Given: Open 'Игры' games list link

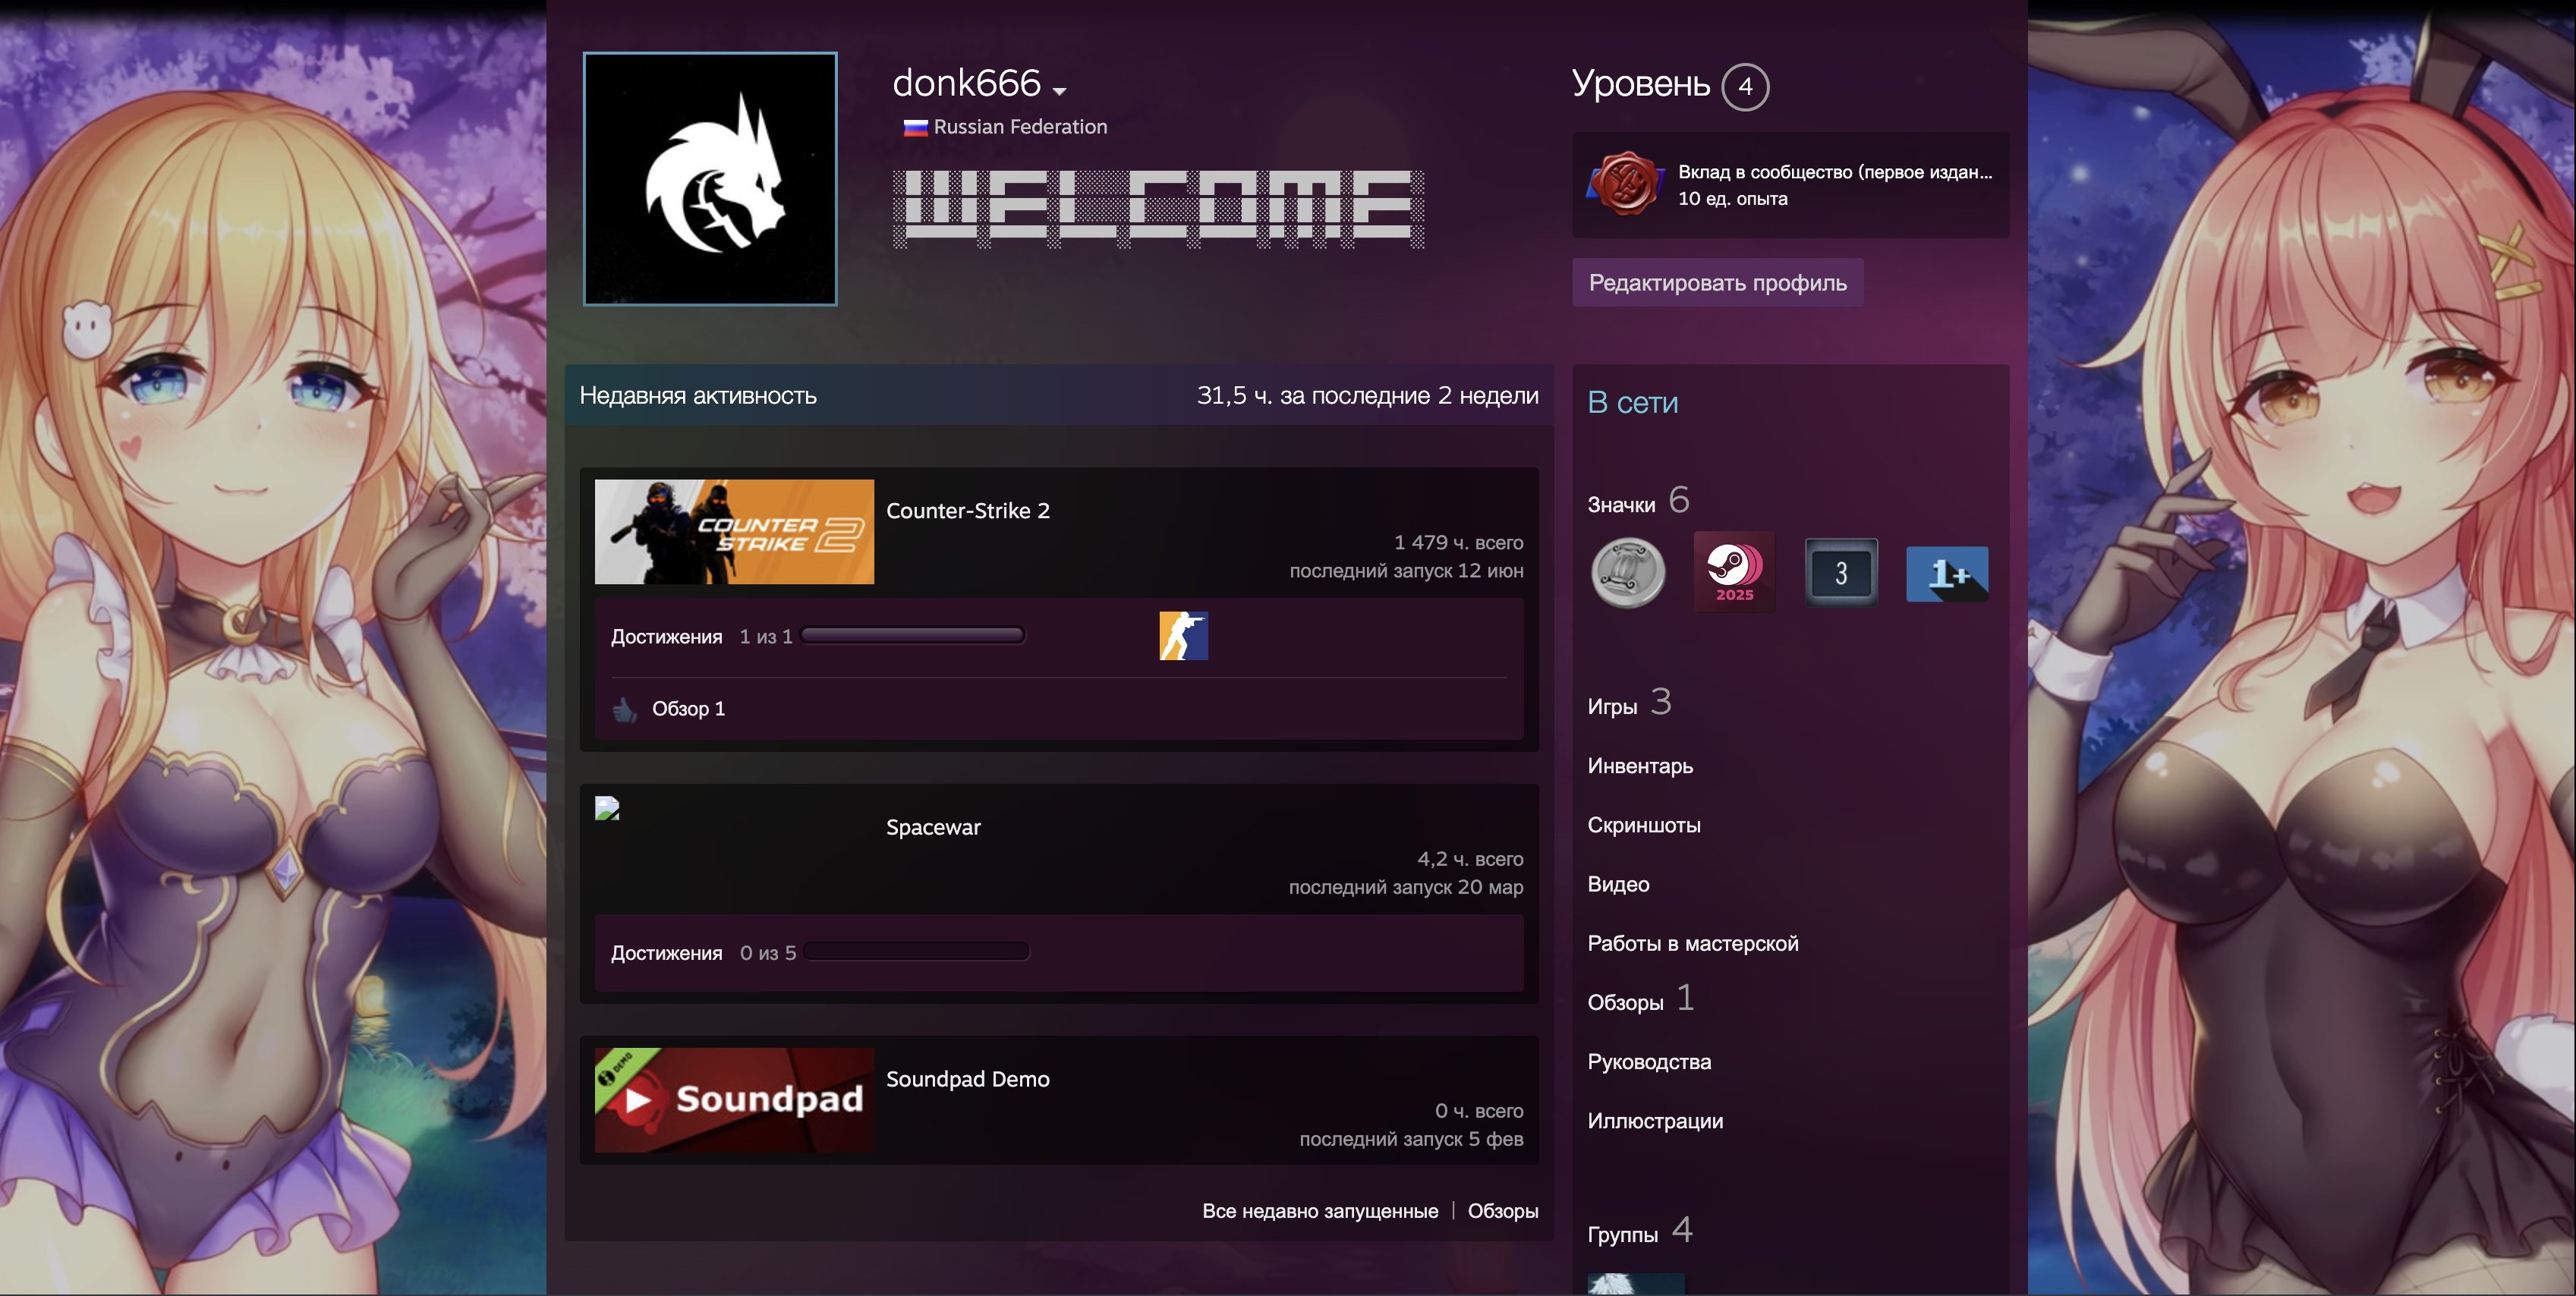Looking at the screenshot, I should coord(1612,707).
